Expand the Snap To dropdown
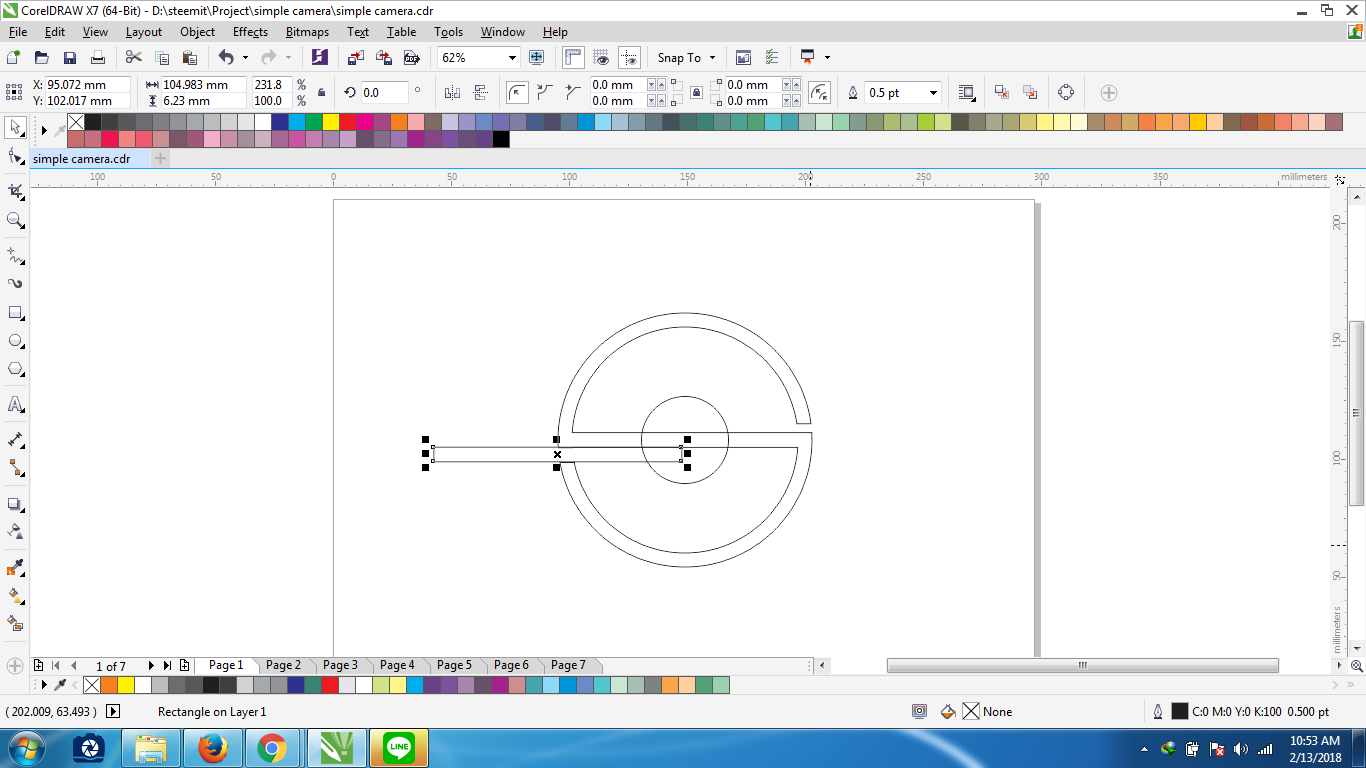 [x=712, y=58]
